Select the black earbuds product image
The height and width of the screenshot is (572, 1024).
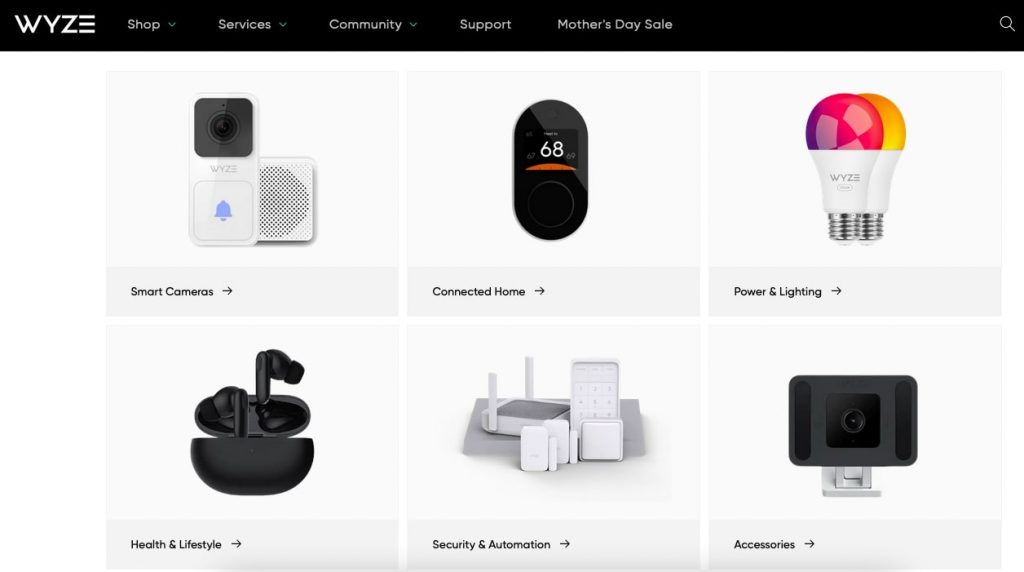click(x=252, y=422)
